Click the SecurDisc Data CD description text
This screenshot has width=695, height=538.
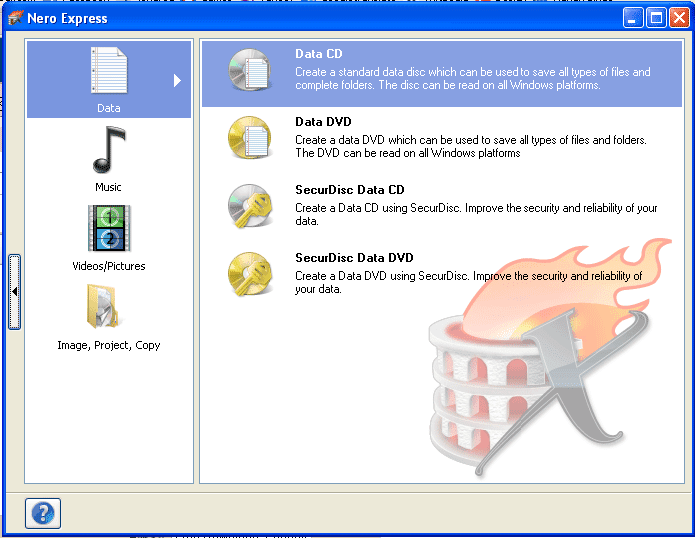pyautogui.click(x=476, y=214)
